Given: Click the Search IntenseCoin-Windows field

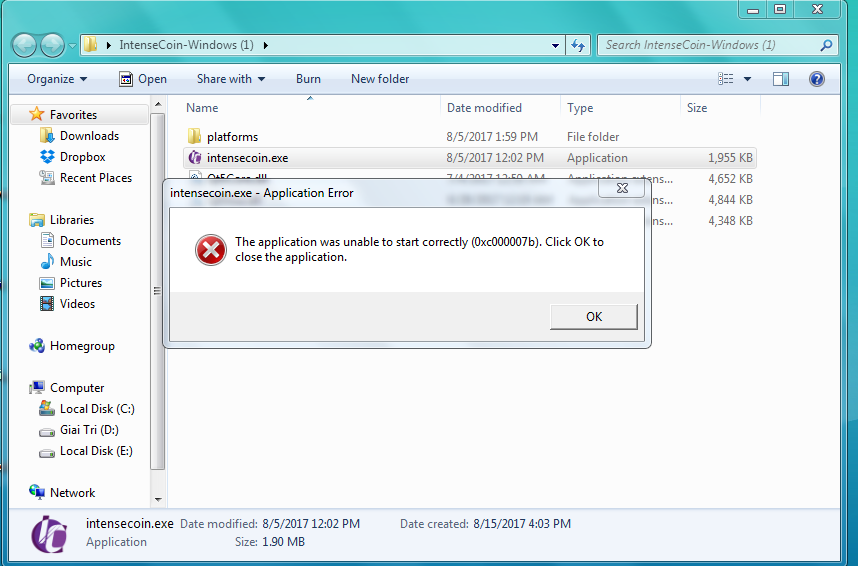Looking at the screenshot, I should (x=717, y=45).
